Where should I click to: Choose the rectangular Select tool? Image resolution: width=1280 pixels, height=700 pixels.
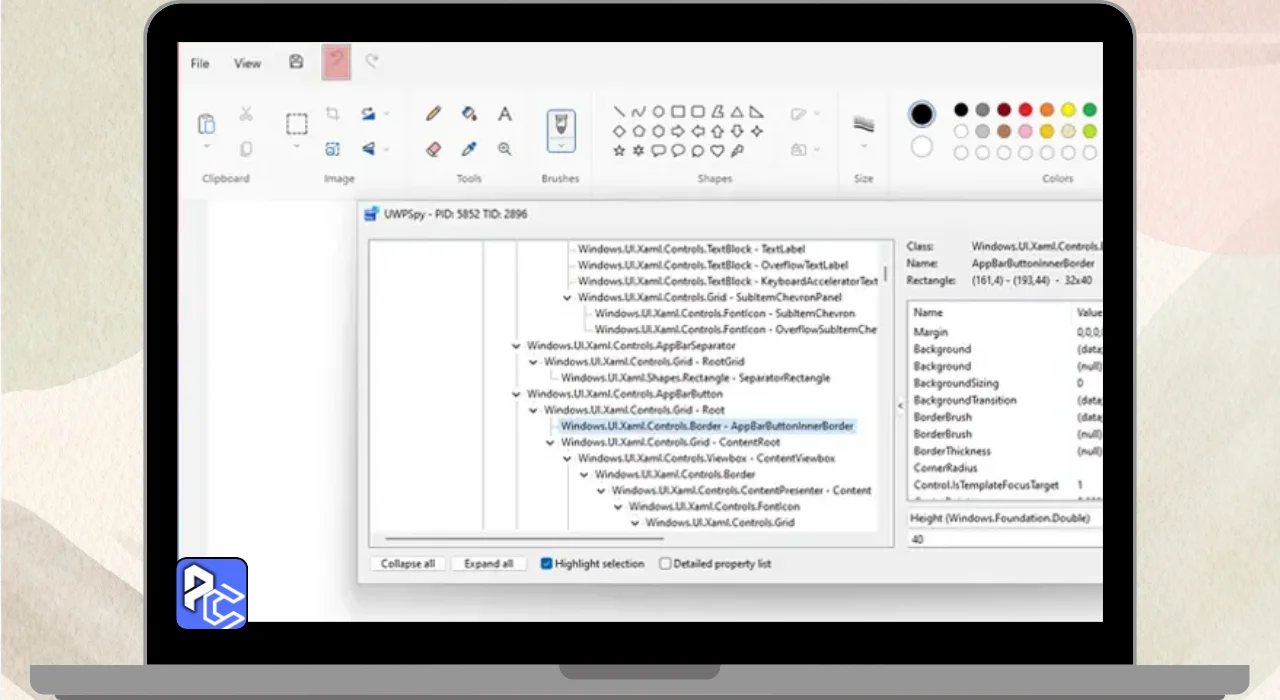pos(297,124)
